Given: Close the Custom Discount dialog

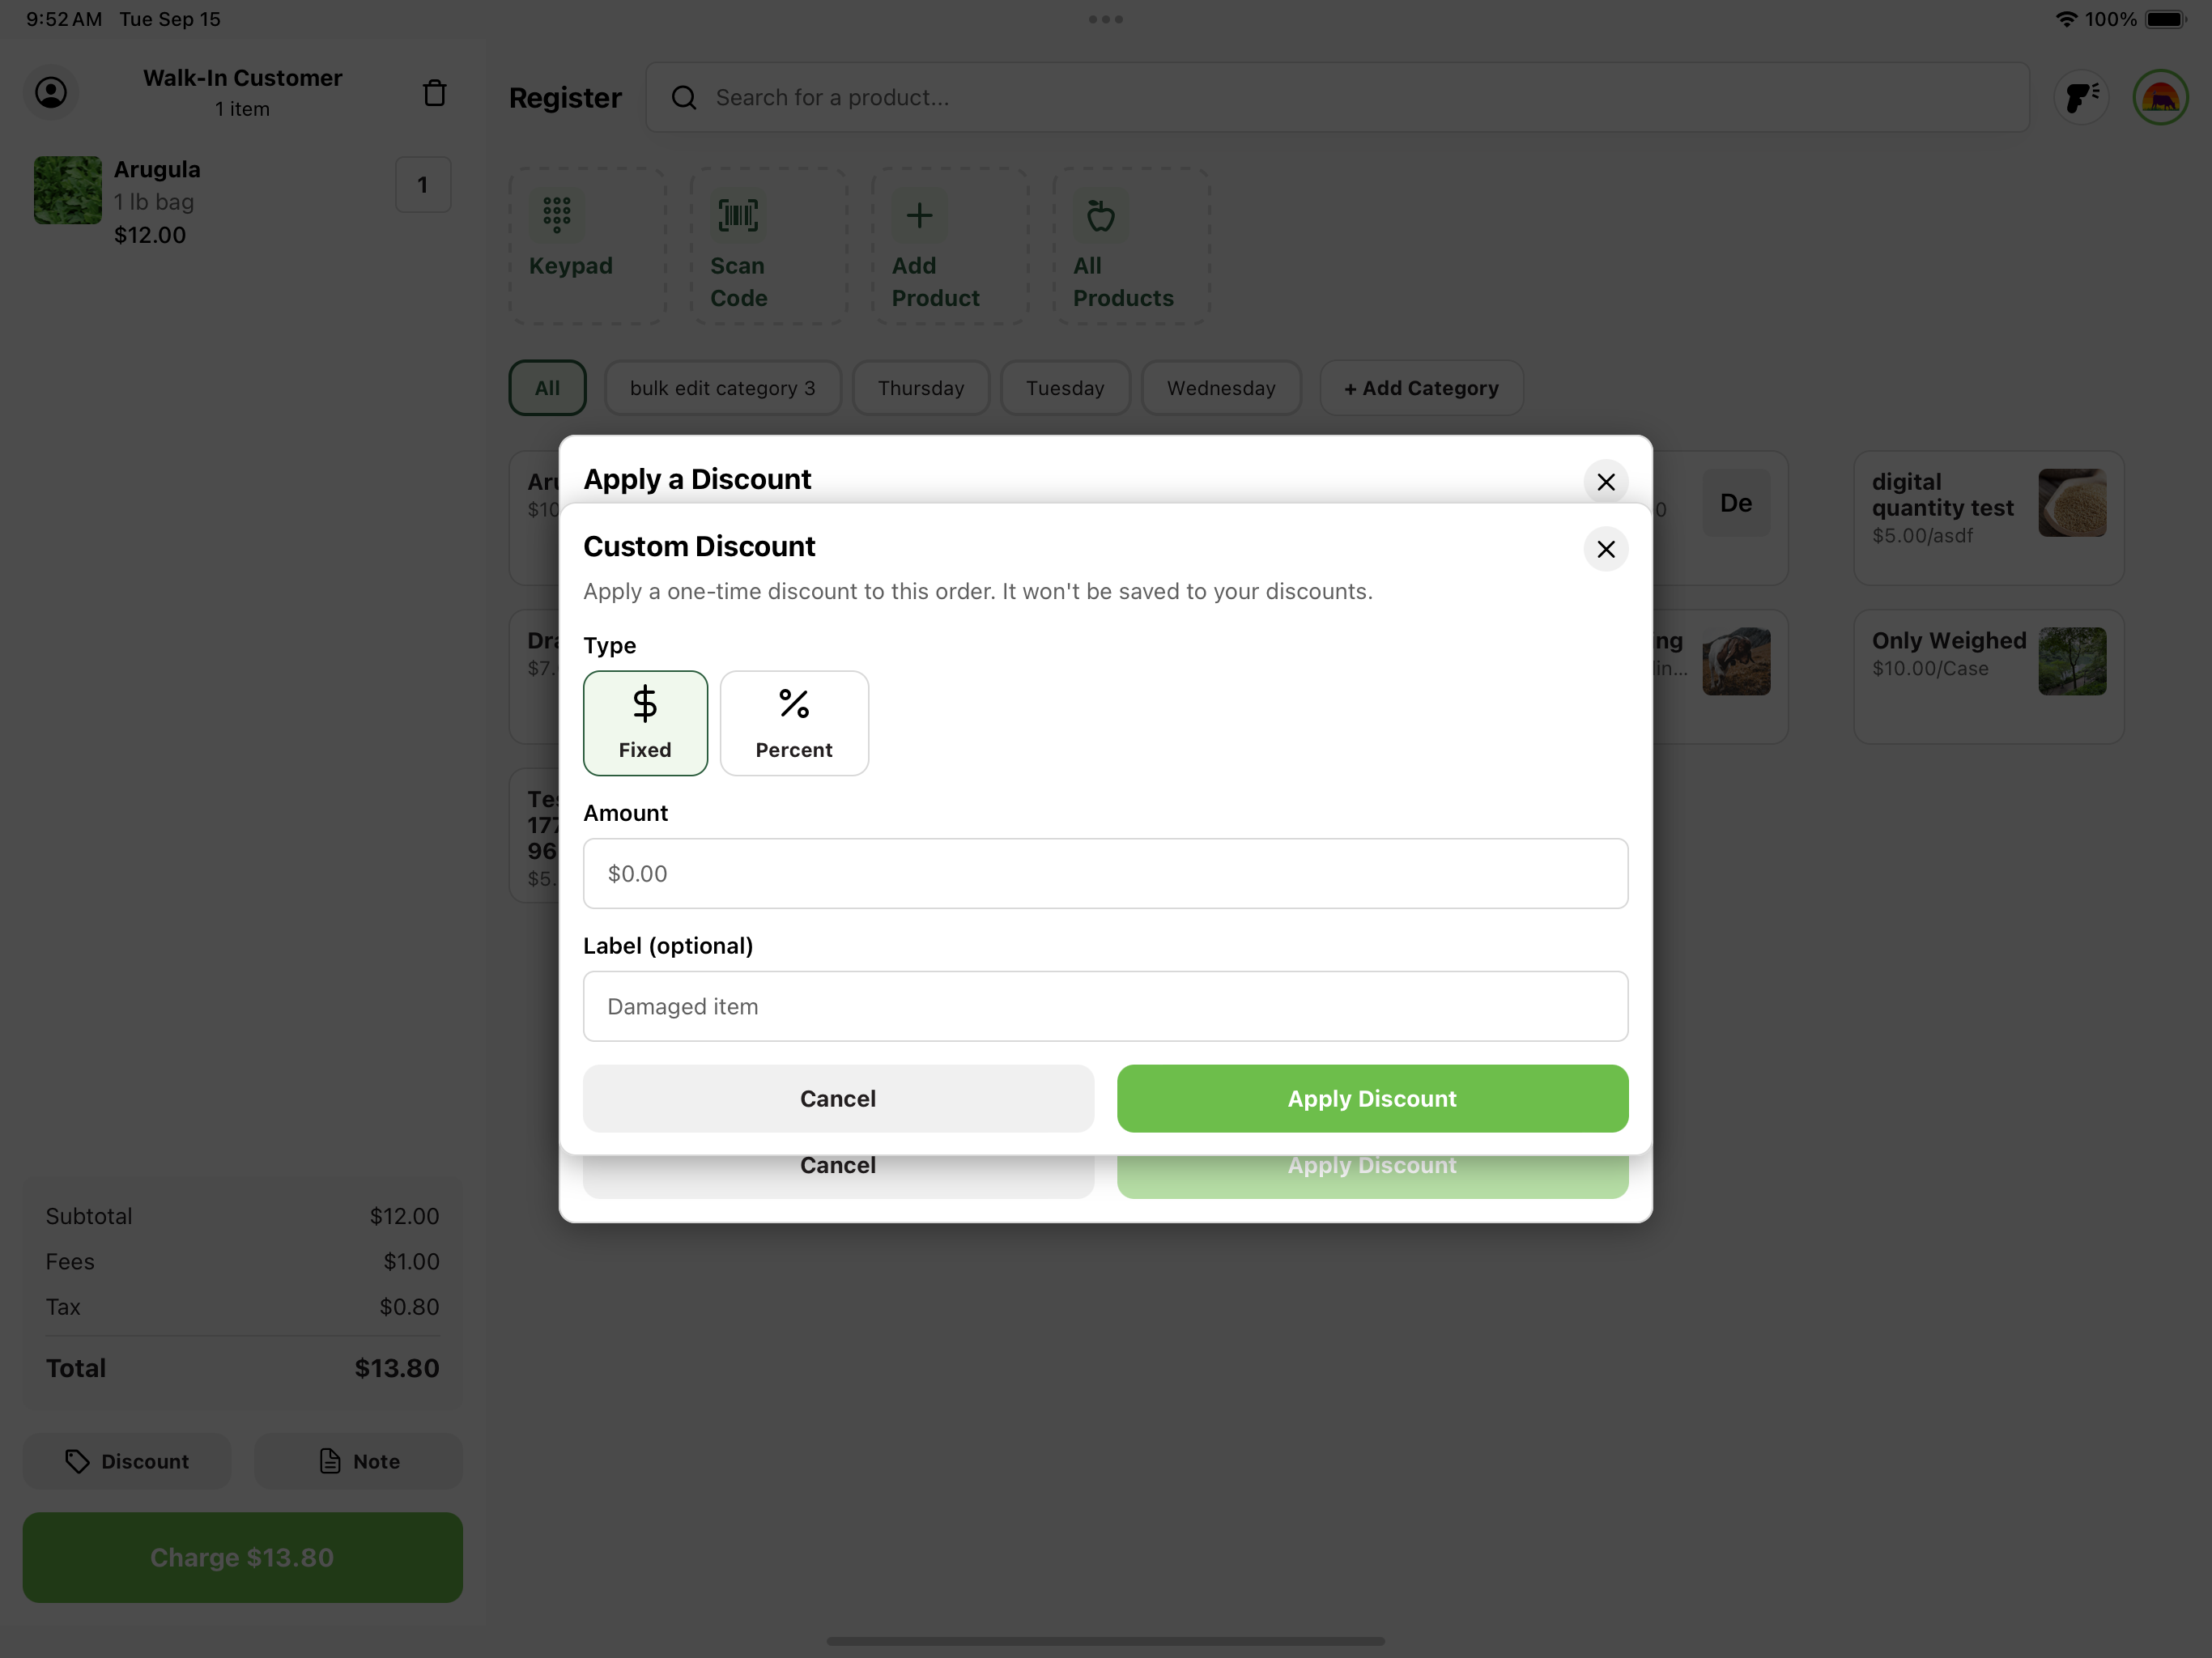Looking at the screenshot, I should [1606, 549].
